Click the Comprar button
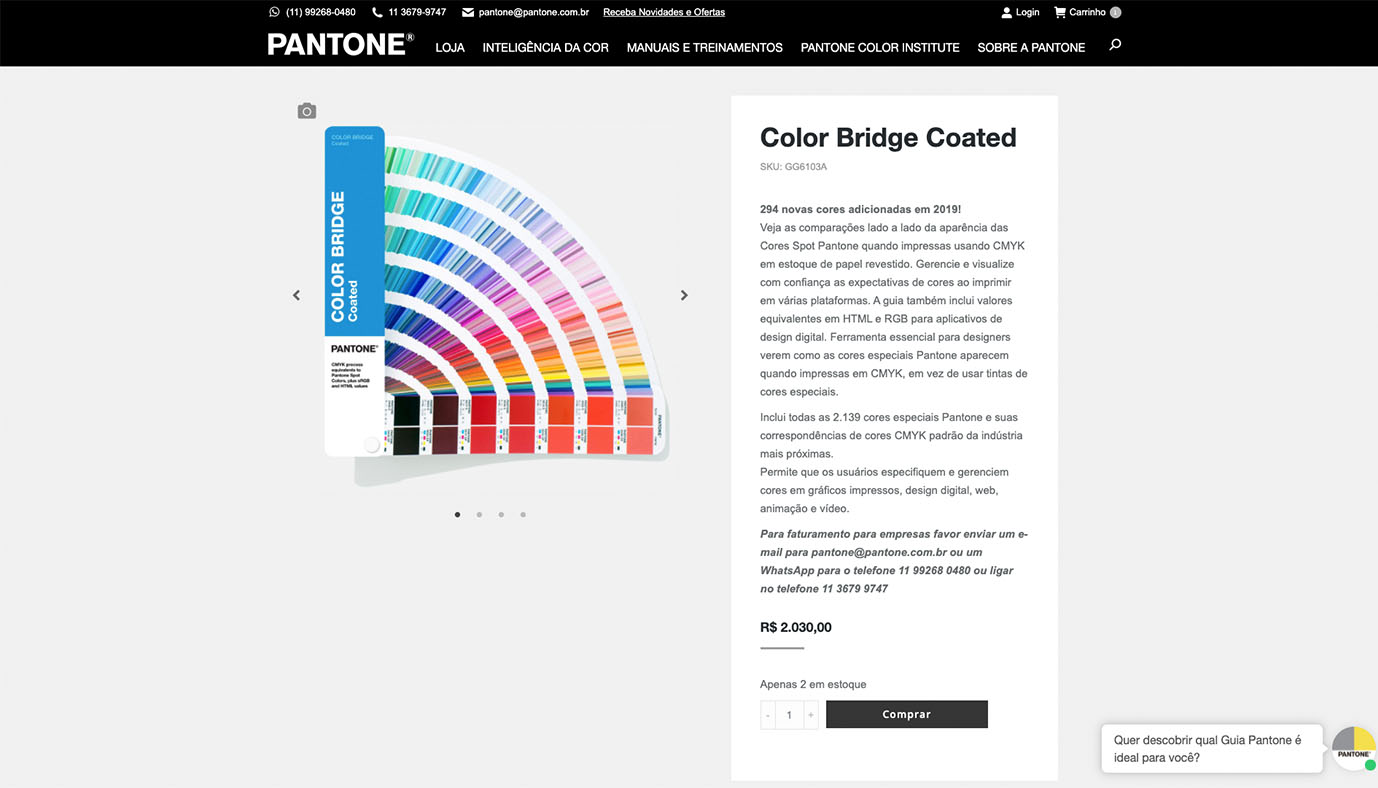 (x=907, y=714)
